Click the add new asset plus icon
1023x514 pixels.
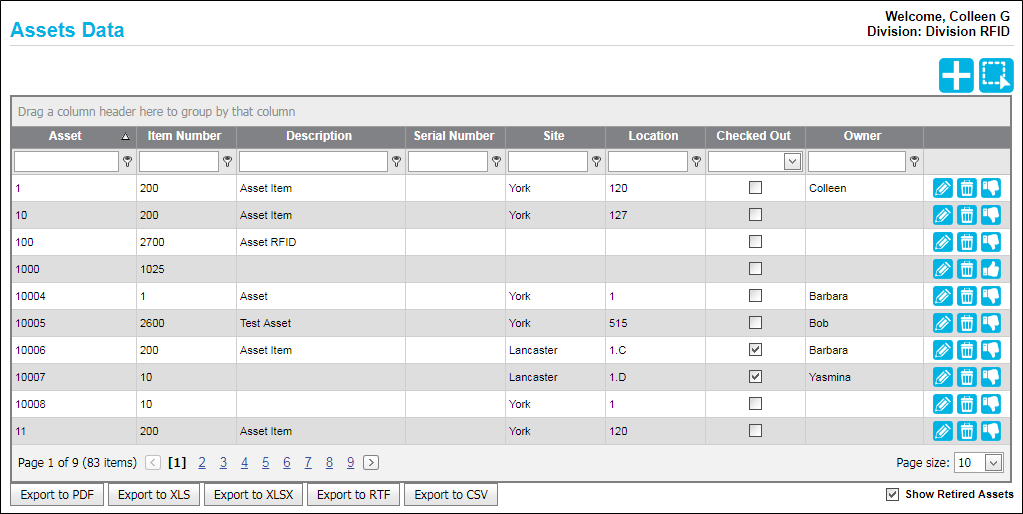pyautogui.click(x=956, y=76)
